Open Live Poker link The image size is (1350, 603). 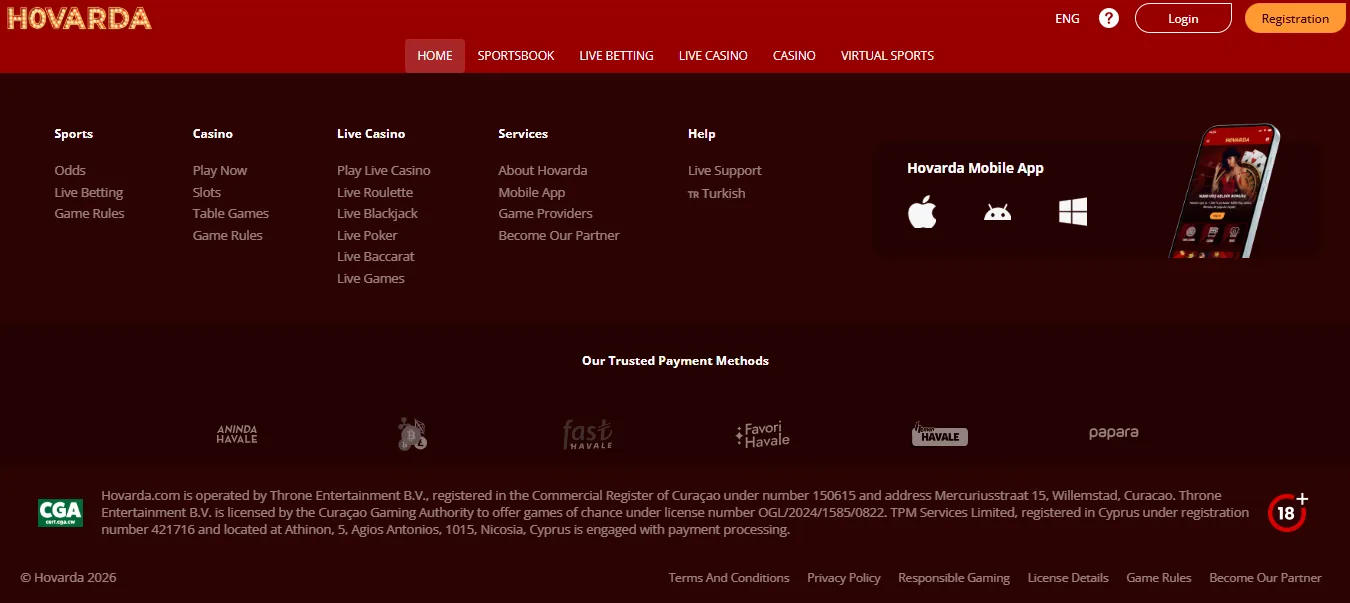367,235
